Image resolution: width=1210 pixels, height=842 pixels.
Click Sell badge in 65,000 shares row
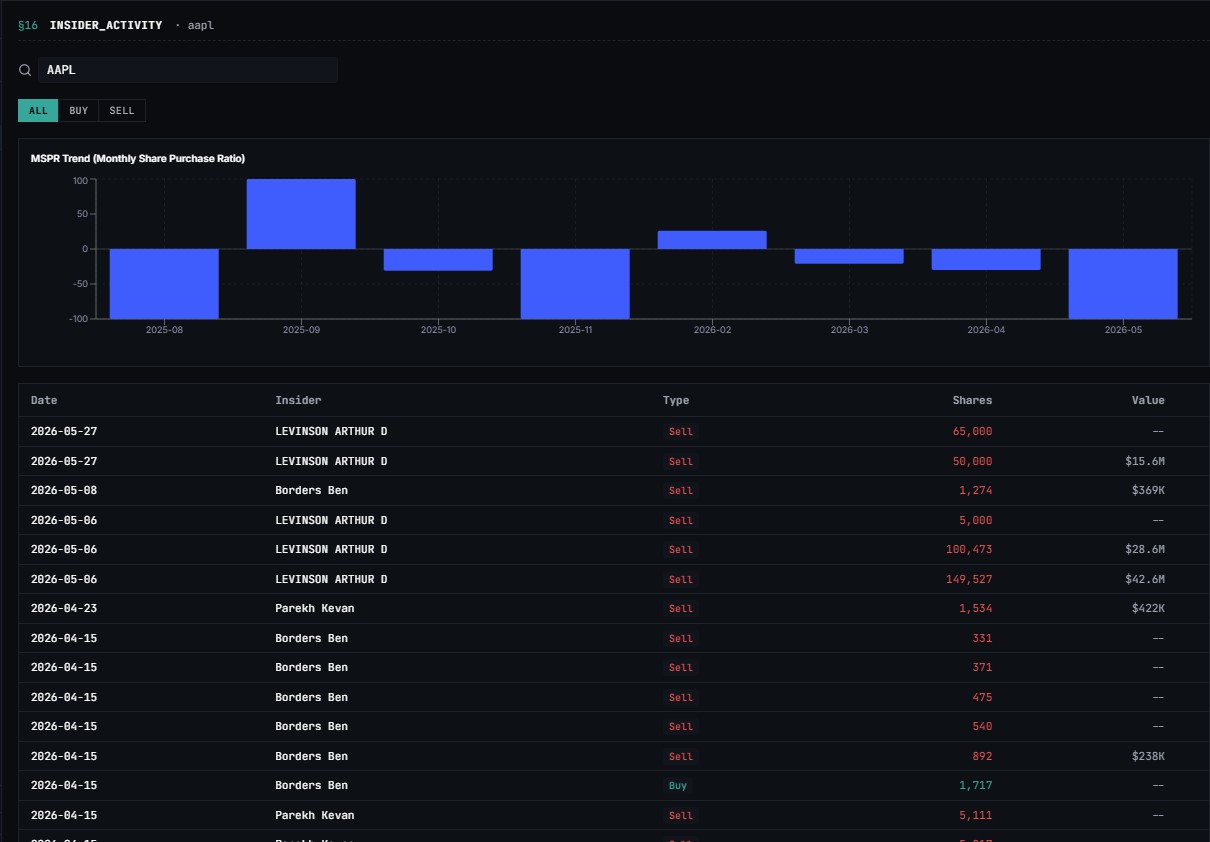(x=680, y=432)
